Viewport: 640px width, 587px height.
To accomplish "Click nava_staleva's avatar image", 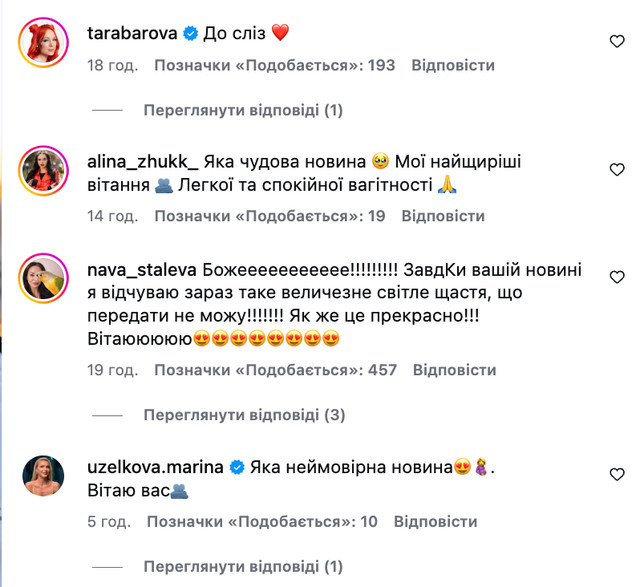I will 43,280.
